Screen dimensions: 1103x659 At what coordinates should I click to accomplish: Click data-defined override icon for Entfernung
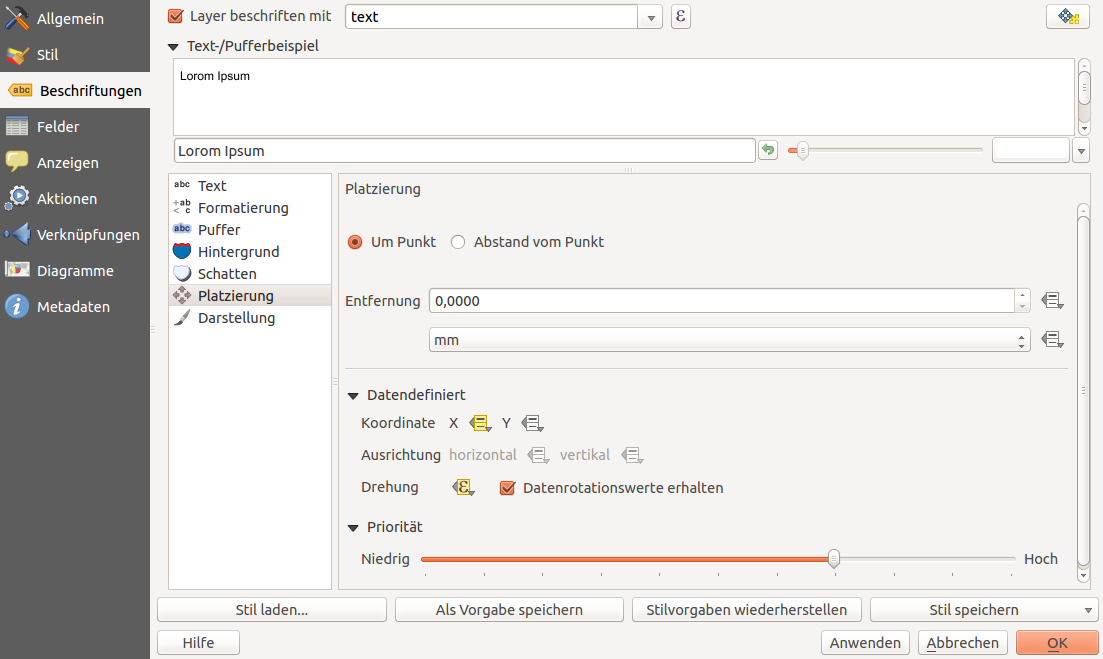coord(1051,300)
